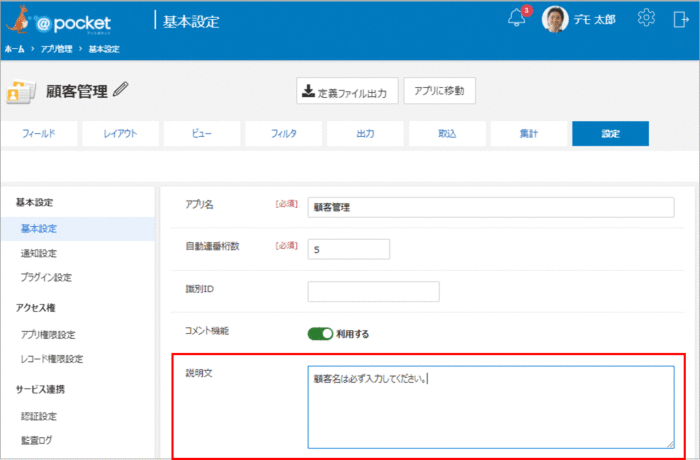Viewport: 700px width, 460px height.
Task: Open the レイアウト tab
Action: point(121,134)
